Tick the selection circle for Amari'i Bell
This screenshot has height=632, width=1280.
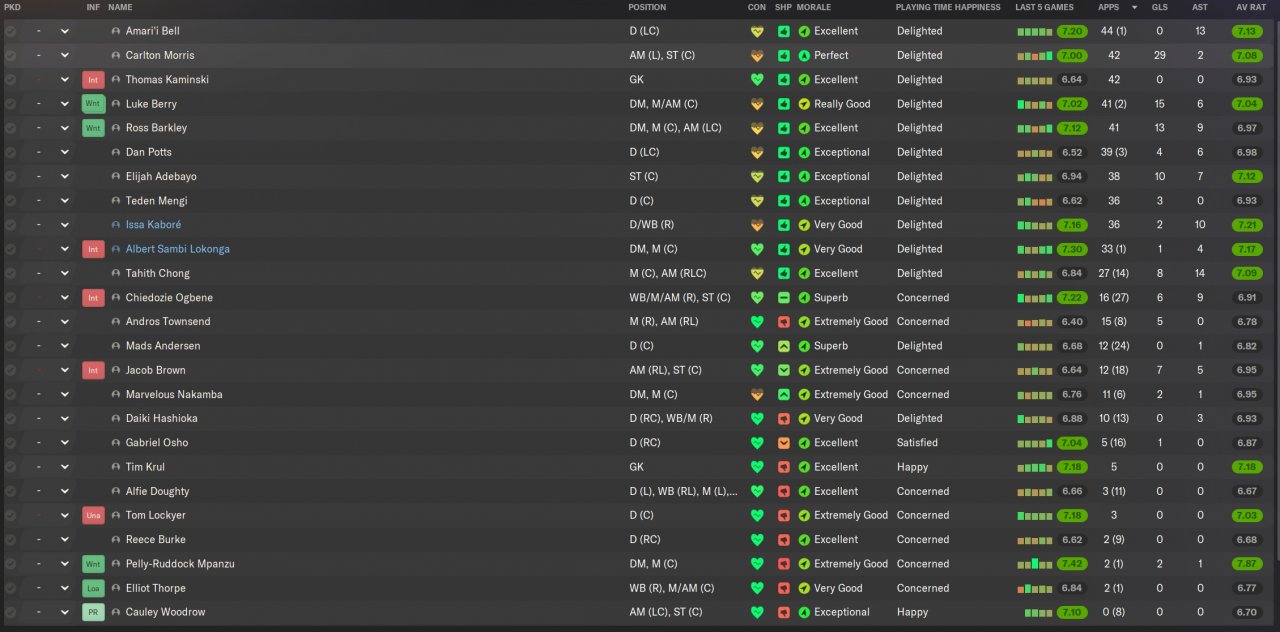[10, 31]
